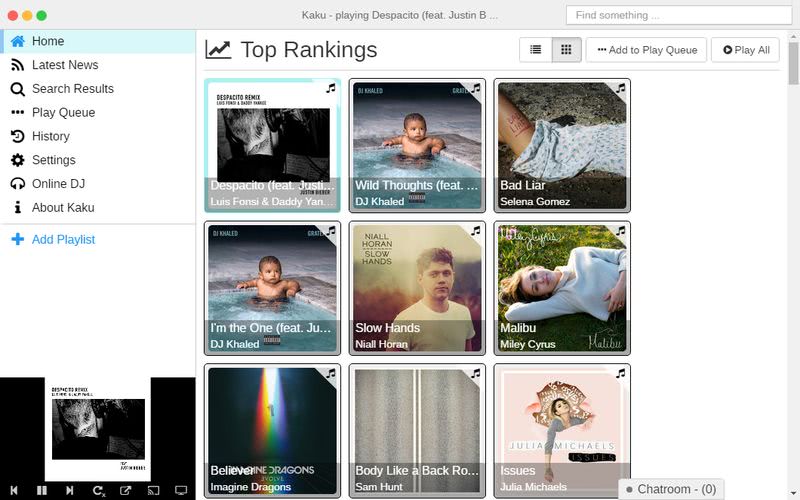Click music note icon on I'm the One card
Viewport: 800px width, 500px height.
(331, 231)
